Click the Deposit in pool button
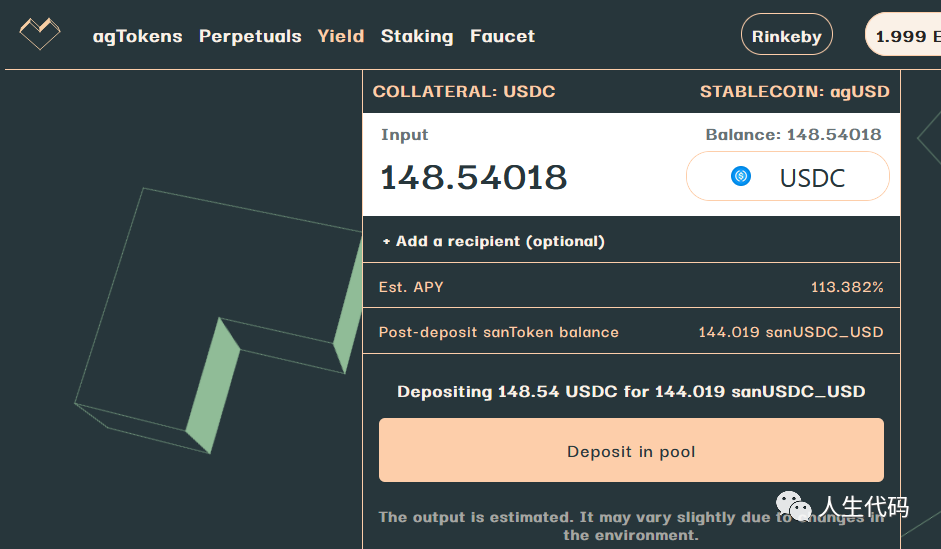This screenshot has width=941, height=549. pyautogui.click(x=631, y=450)
